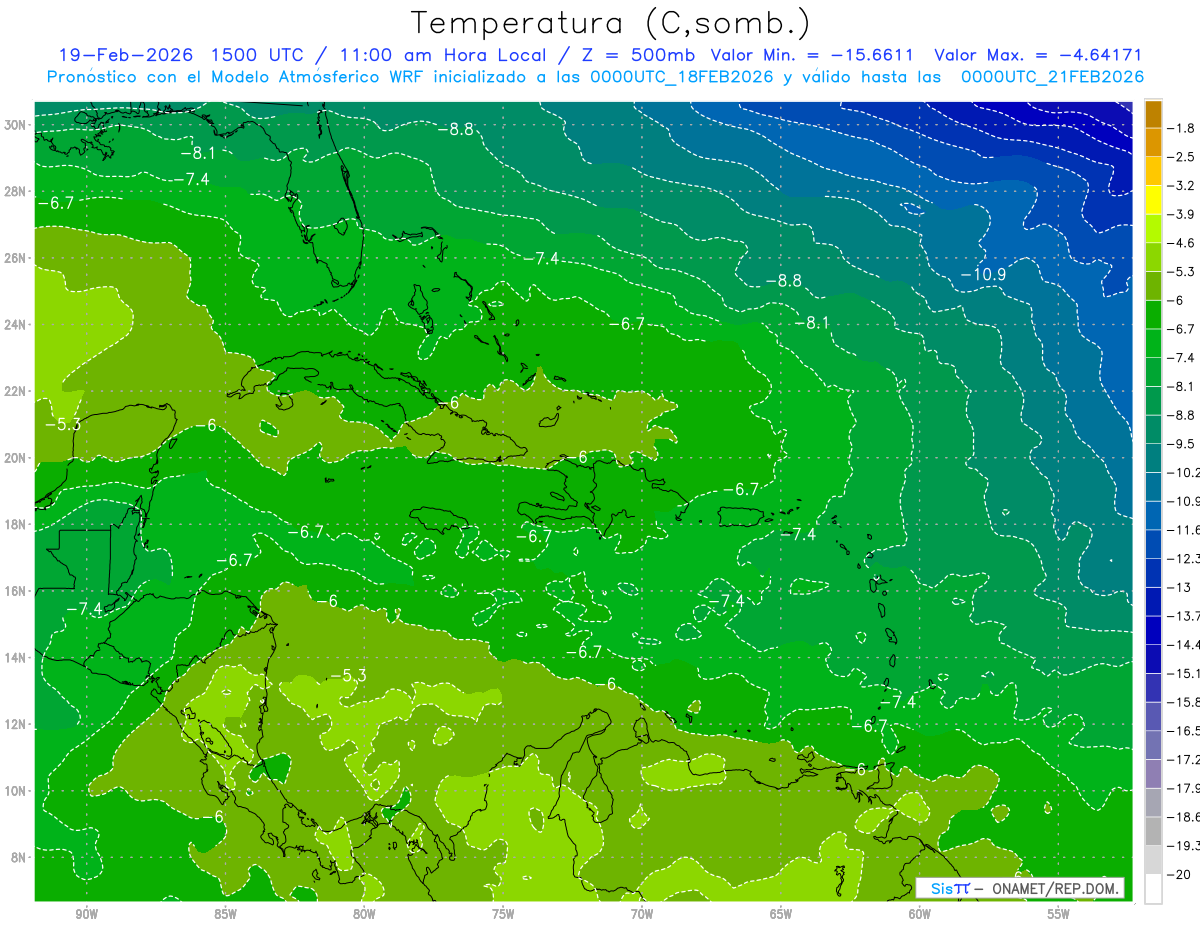Click the "-11.6" tick label on the color bar
This screenshot has height=927, width=1200.
[1182, 530]
